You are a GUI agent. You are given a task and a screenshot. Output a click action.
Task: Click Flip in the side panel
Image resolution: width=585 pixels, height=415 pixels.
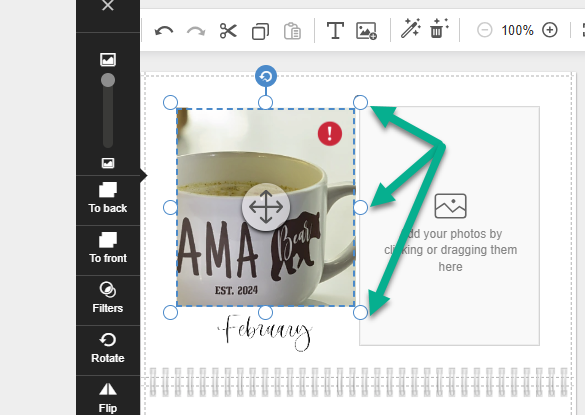(x=108, y=397)
